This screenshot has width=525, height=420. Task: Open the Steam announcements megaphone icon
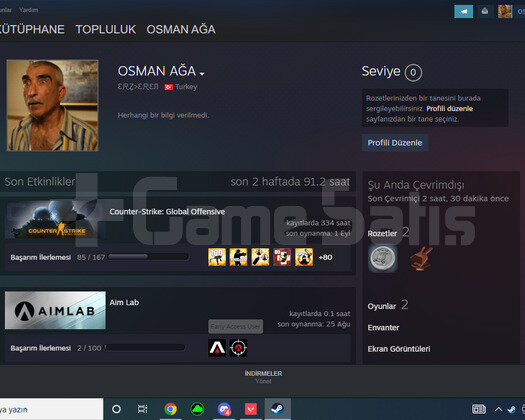click(x=463, y=11)
